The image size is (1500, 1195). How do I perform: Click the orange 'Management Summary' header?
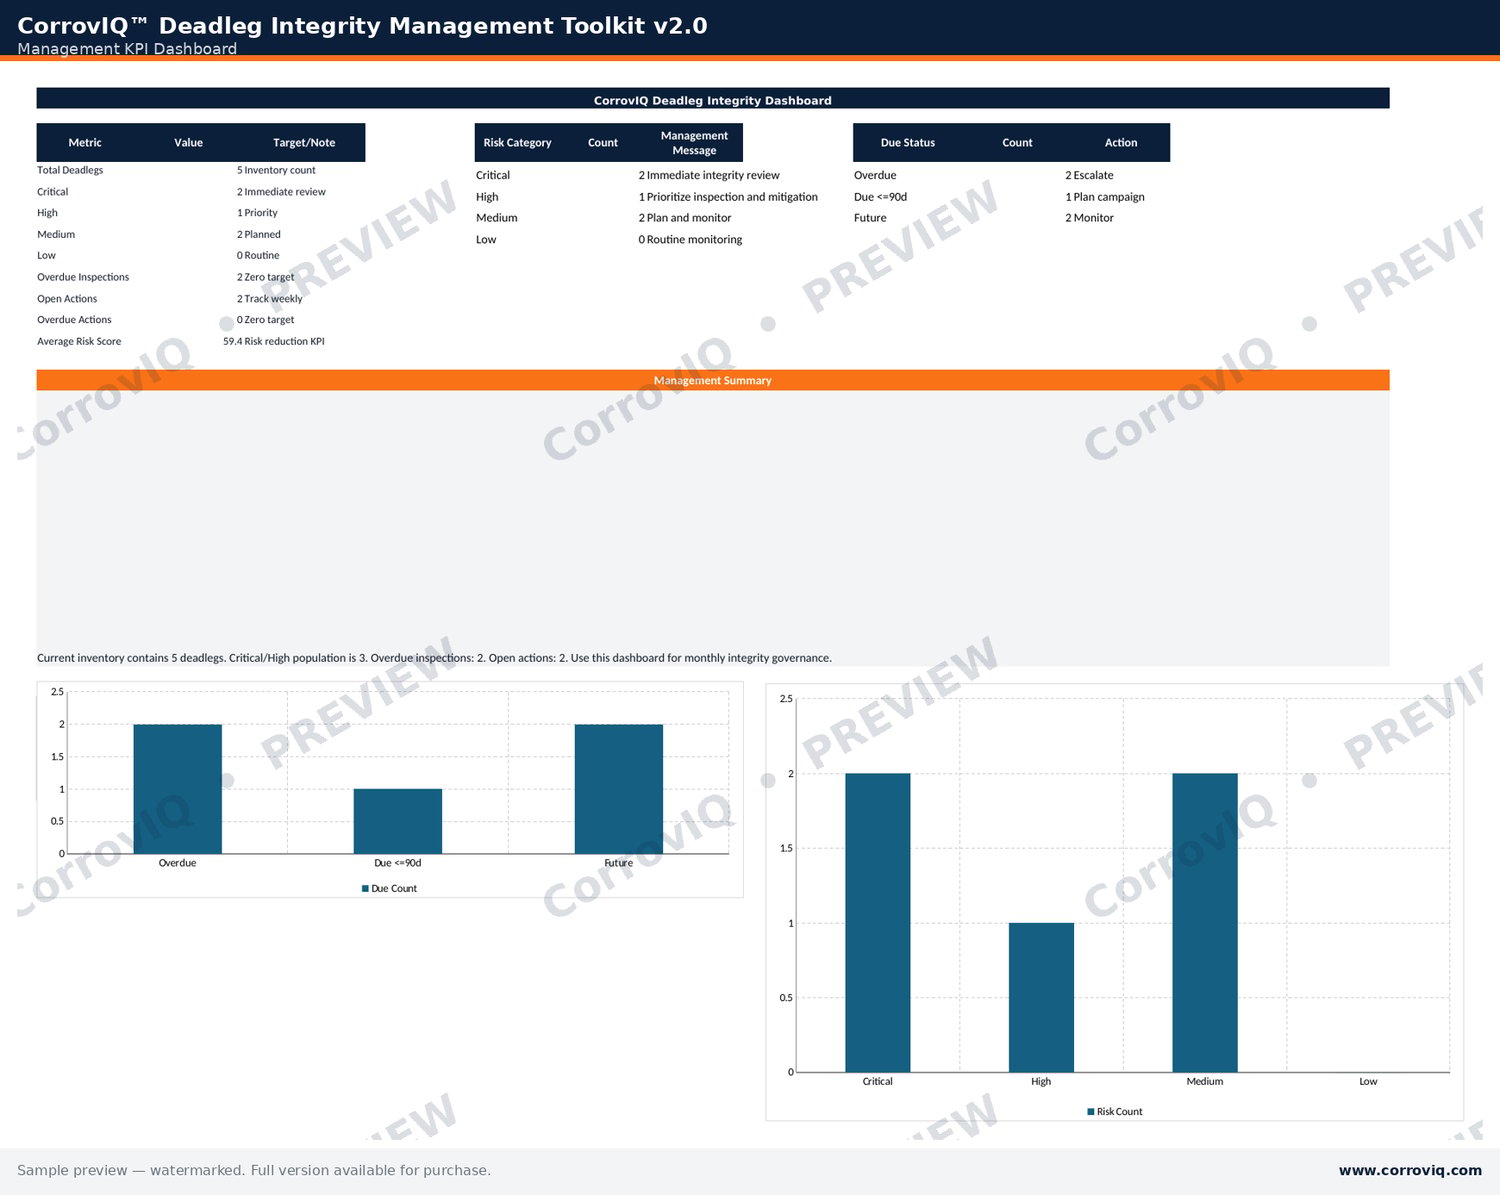(713, 380)
